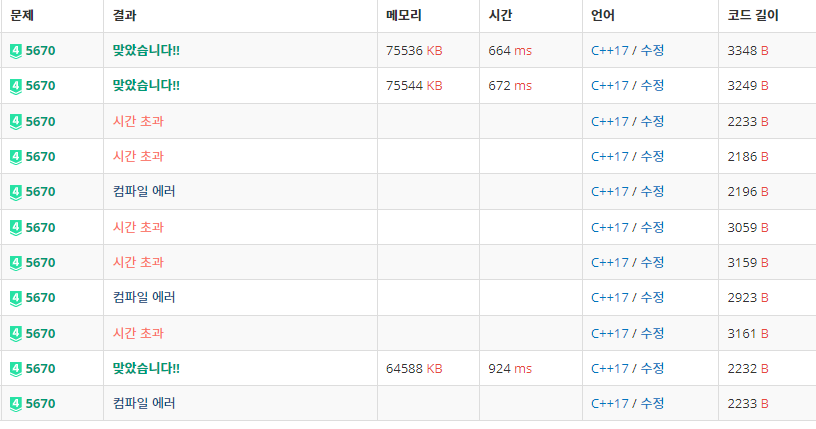Click the 2232 B code length value
This screenshot has width=816, height=429.
pos(748,369)
